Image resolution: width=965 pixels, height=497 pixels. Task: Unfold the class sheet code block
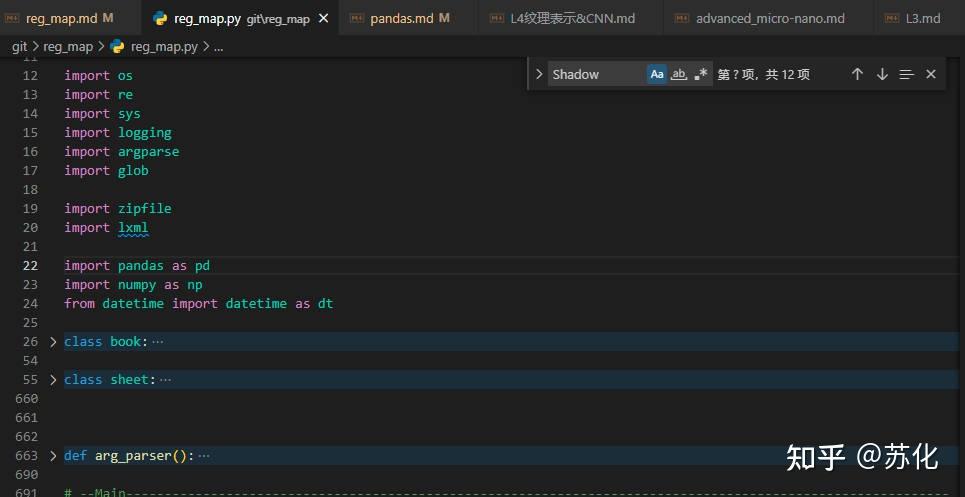(x=54, y=380)
